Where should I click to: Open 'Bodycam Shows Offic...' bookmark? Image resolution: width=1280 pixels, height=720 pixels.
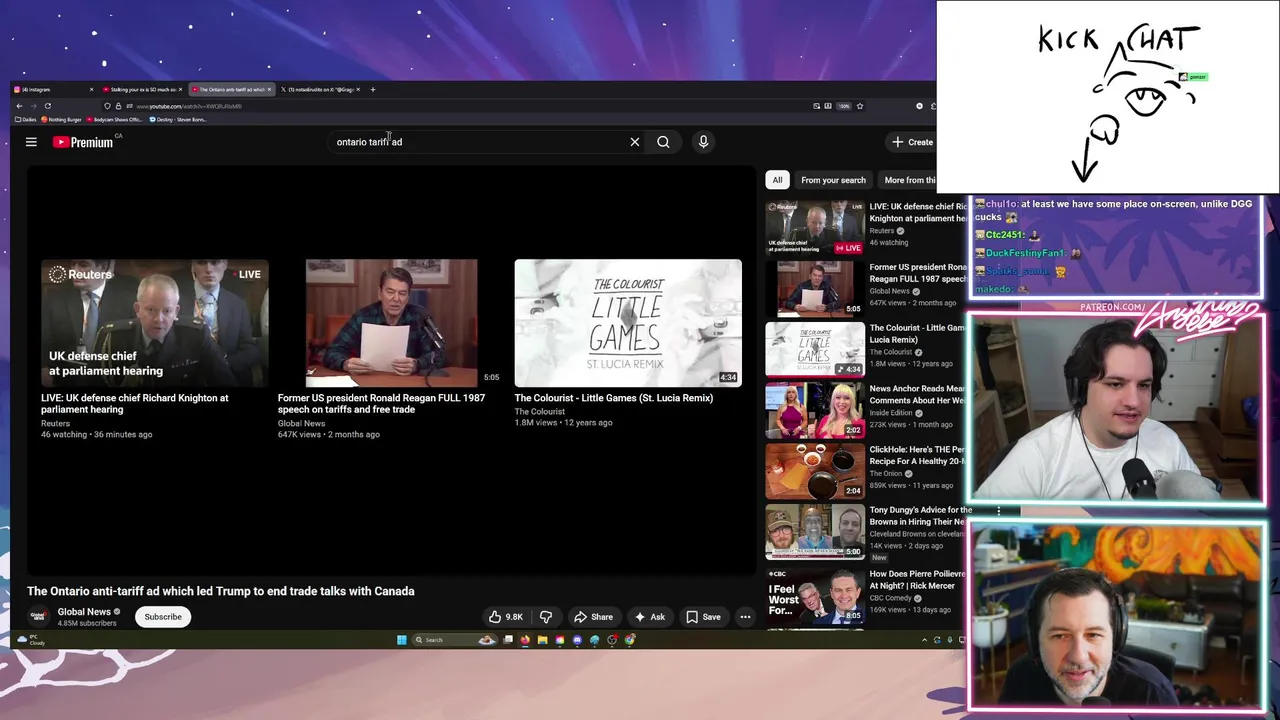tap(116, 120)
